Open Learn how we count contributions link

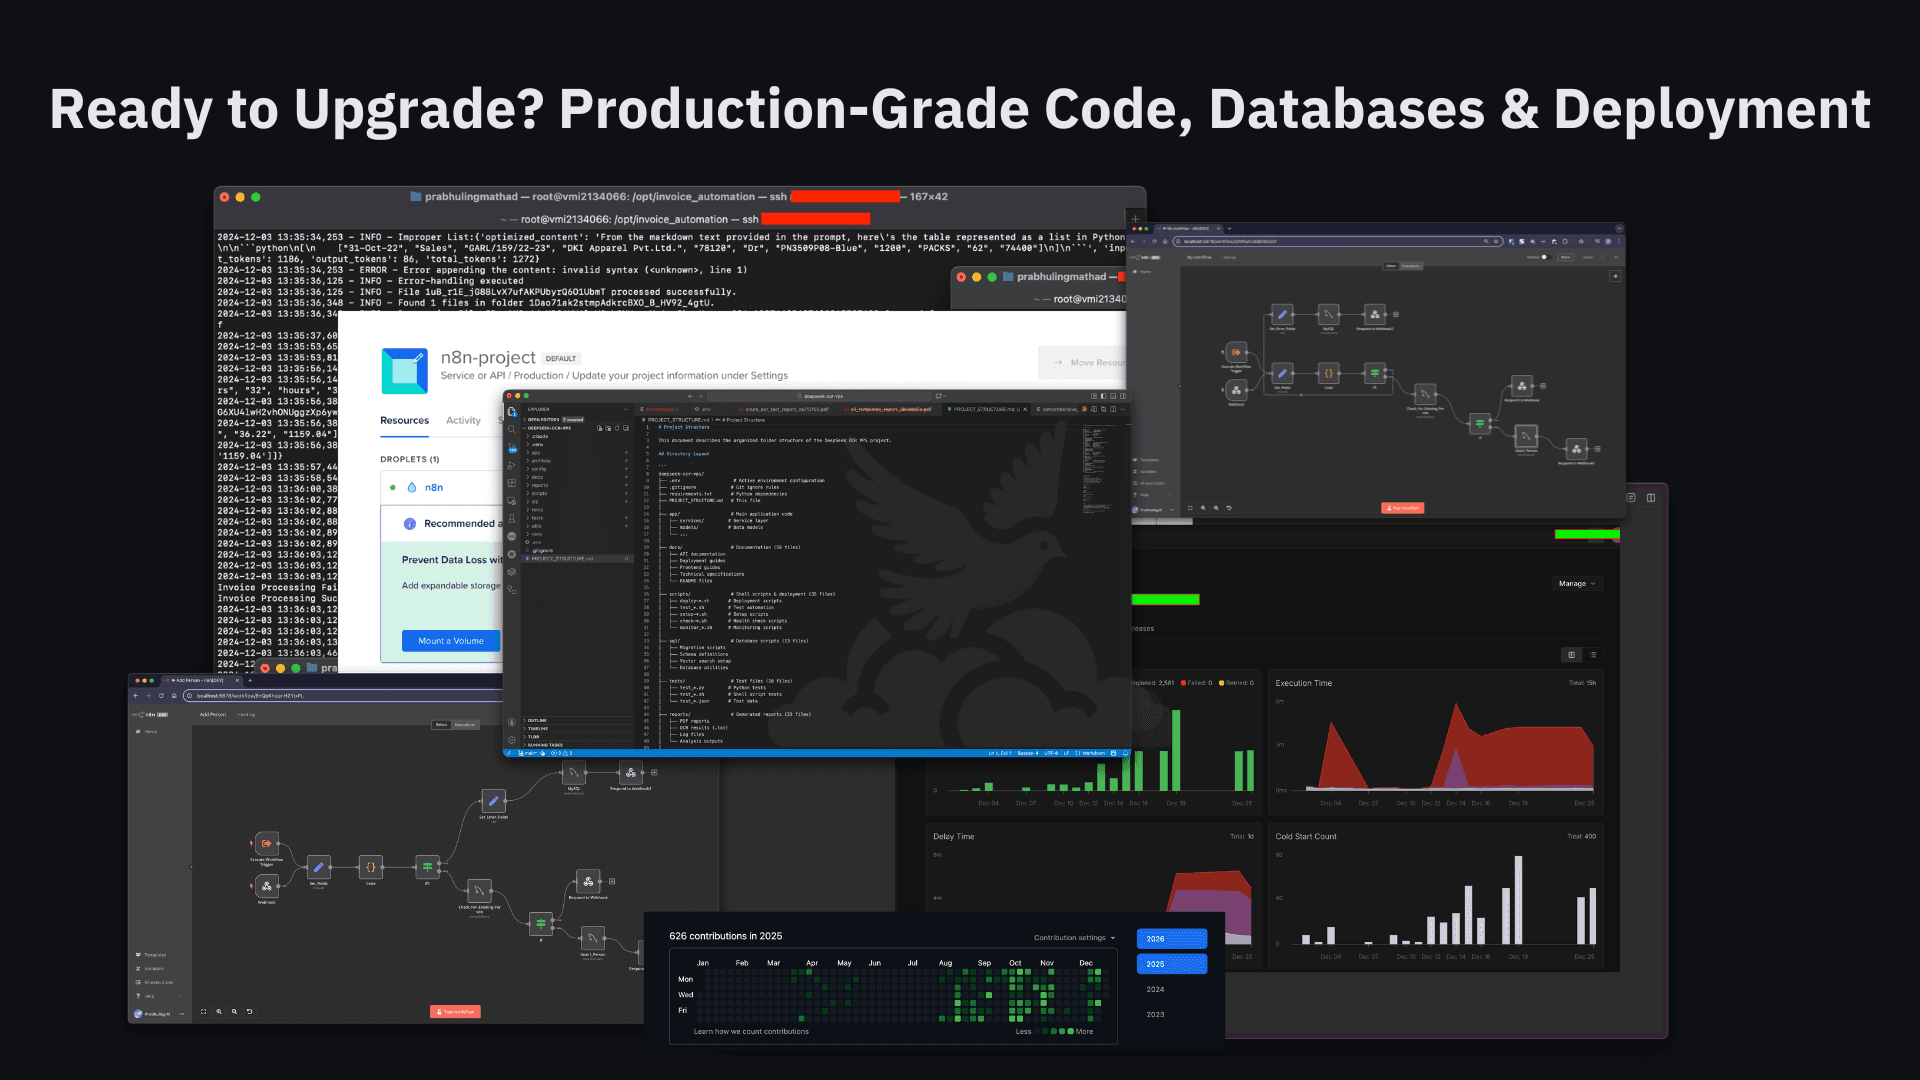(751, 1031)
